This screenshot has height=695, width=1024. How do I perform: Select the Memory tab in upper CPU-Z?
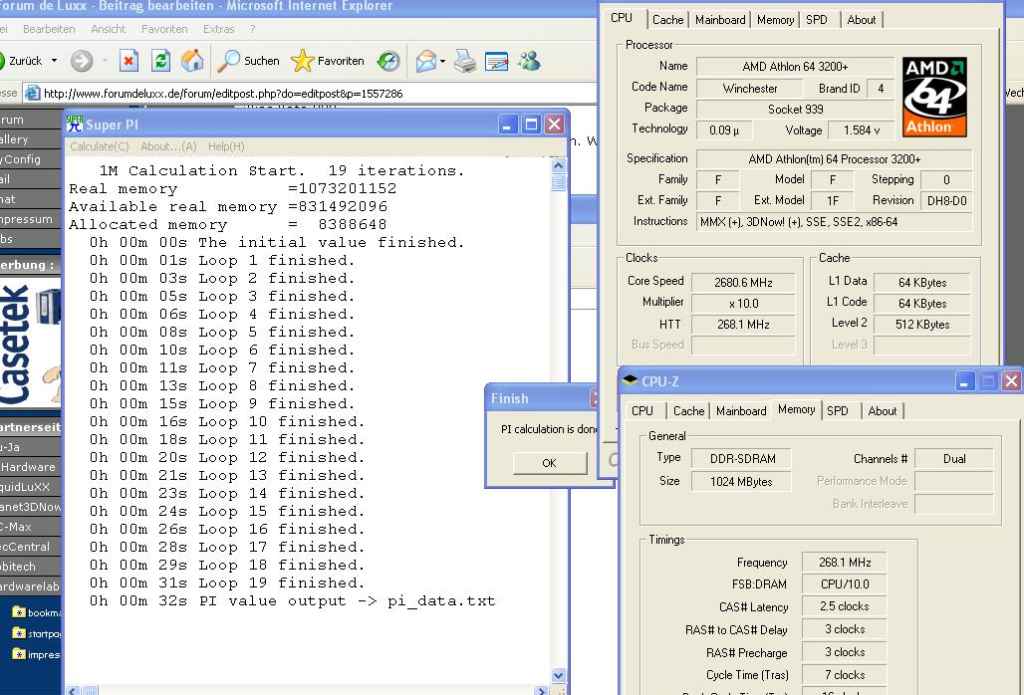(775, 20)
